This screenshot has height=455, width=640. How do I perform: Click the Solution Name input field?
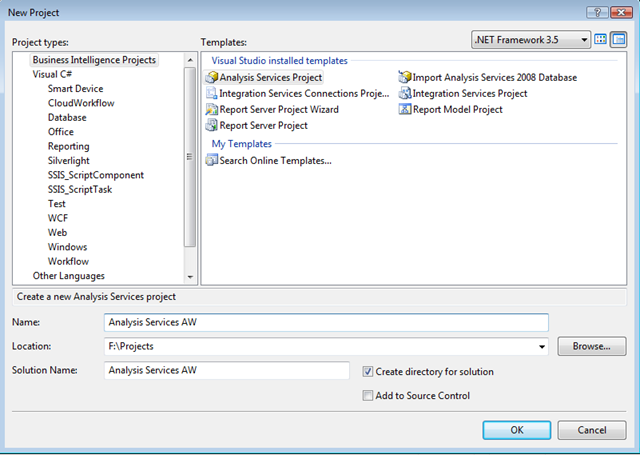(x=227, y=370)
